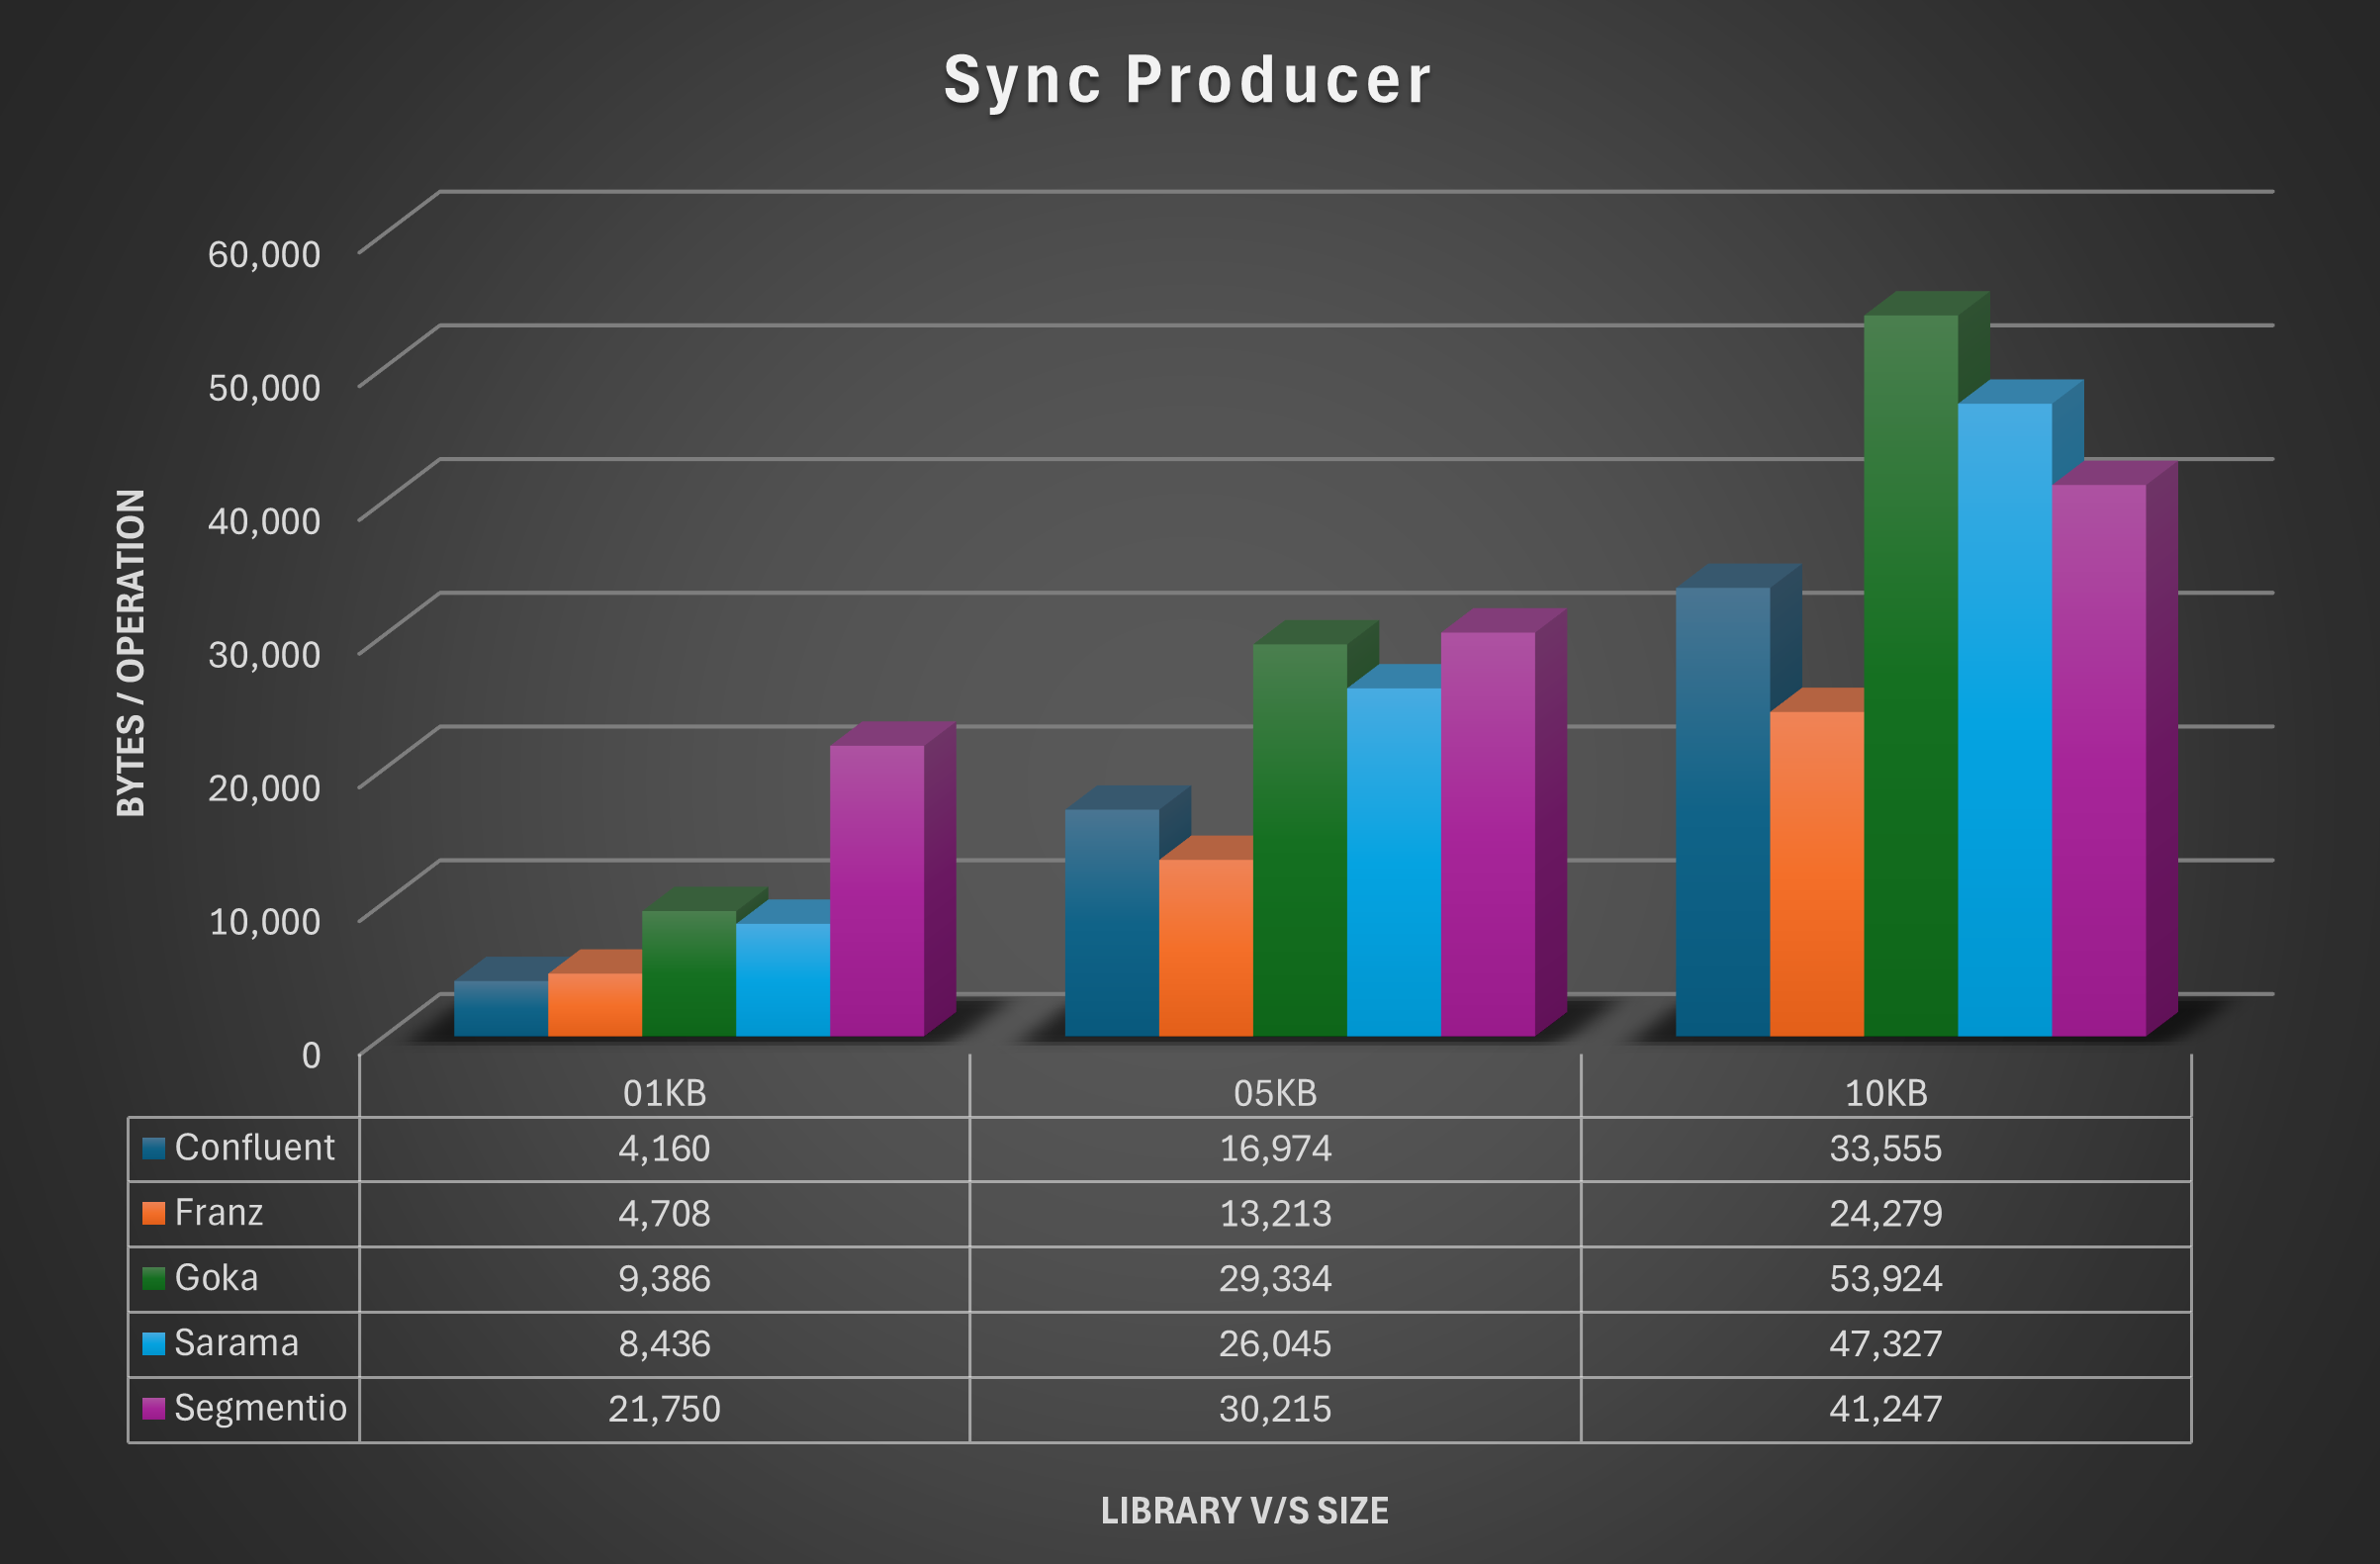Click the table cell '4,160'

(x=664, y=1148)
